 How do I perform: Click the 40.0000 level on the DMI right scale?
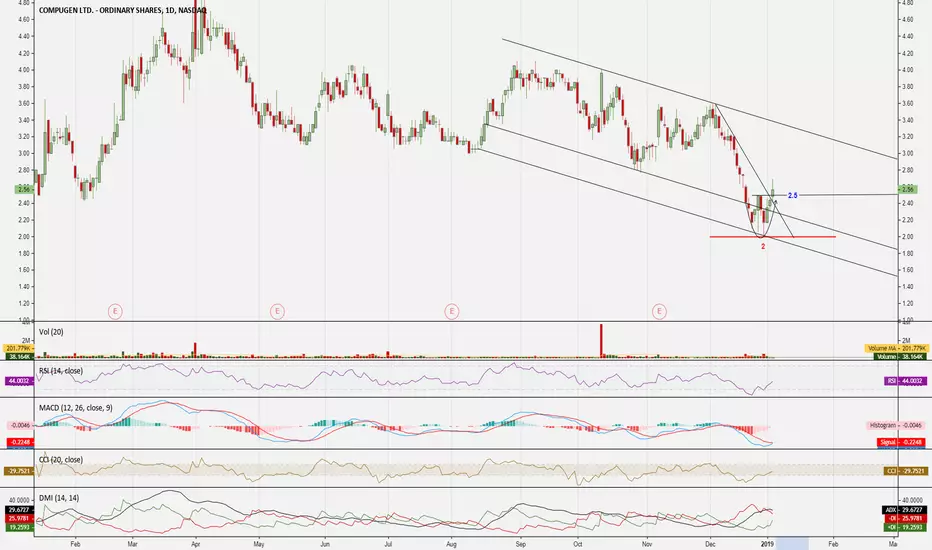(912, 500)
